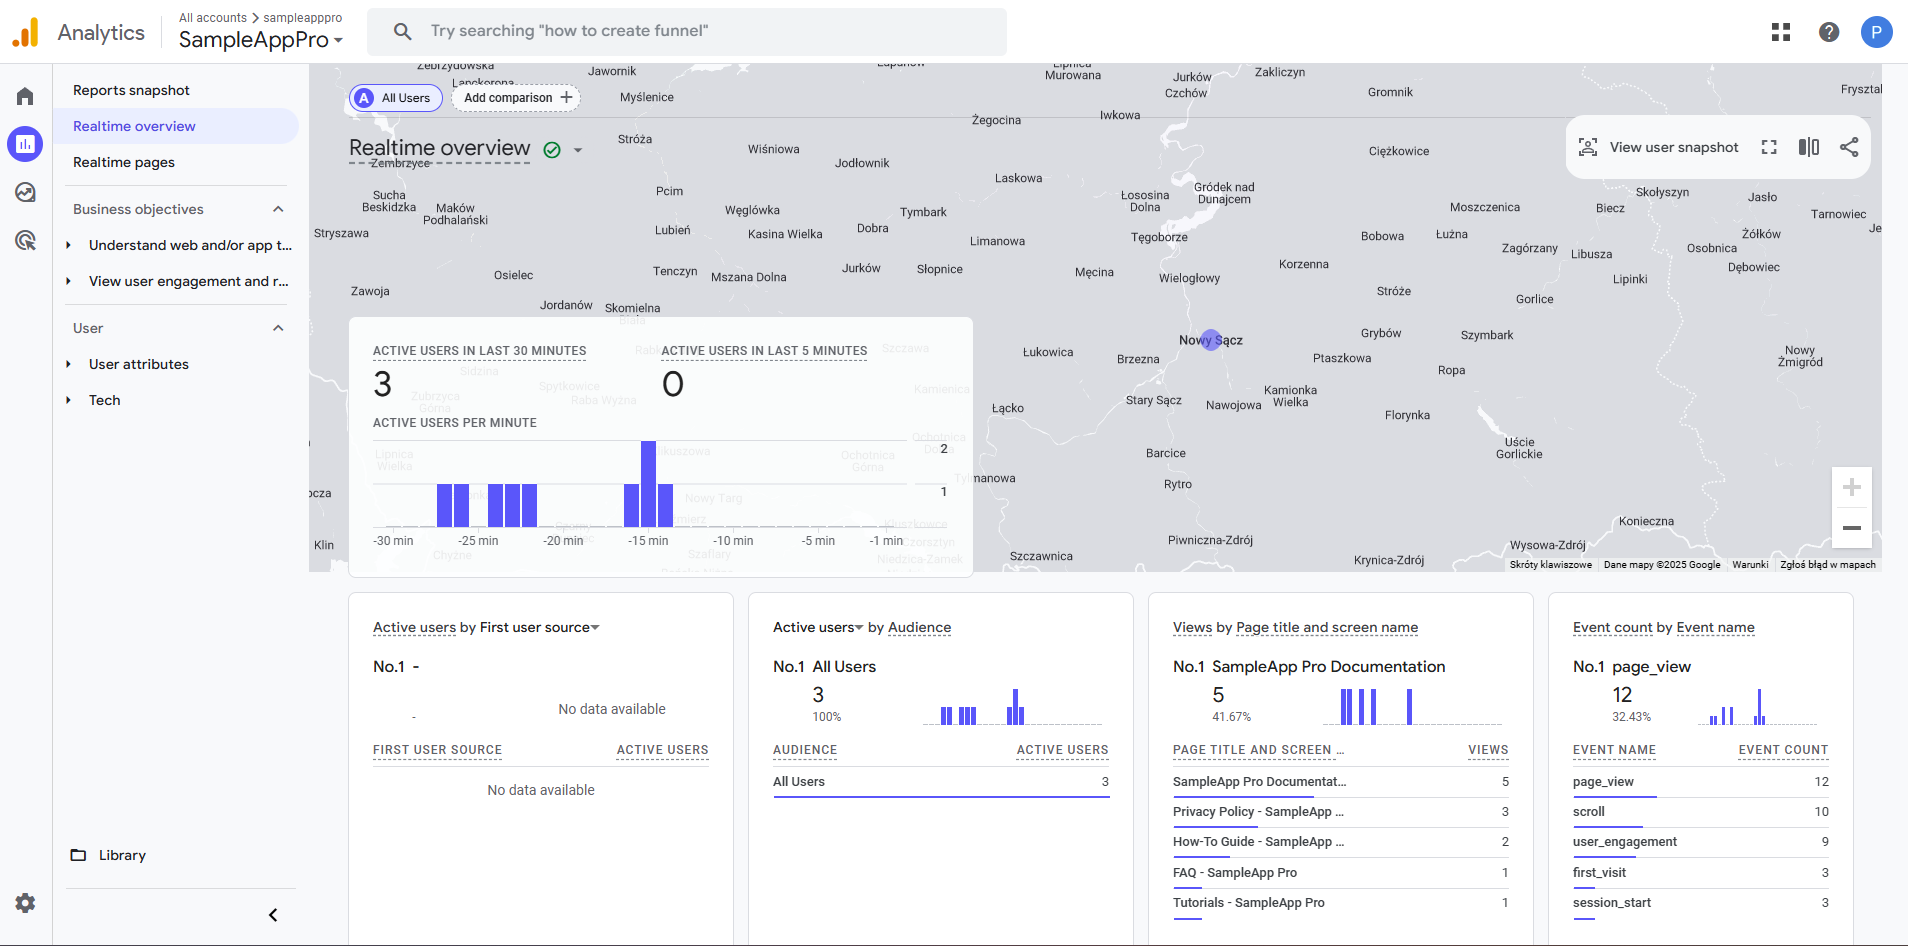Open the Advertising icon in sidebar
Image resolution: width=1908 pixels, height=946 pixels.
coord(25,240)
